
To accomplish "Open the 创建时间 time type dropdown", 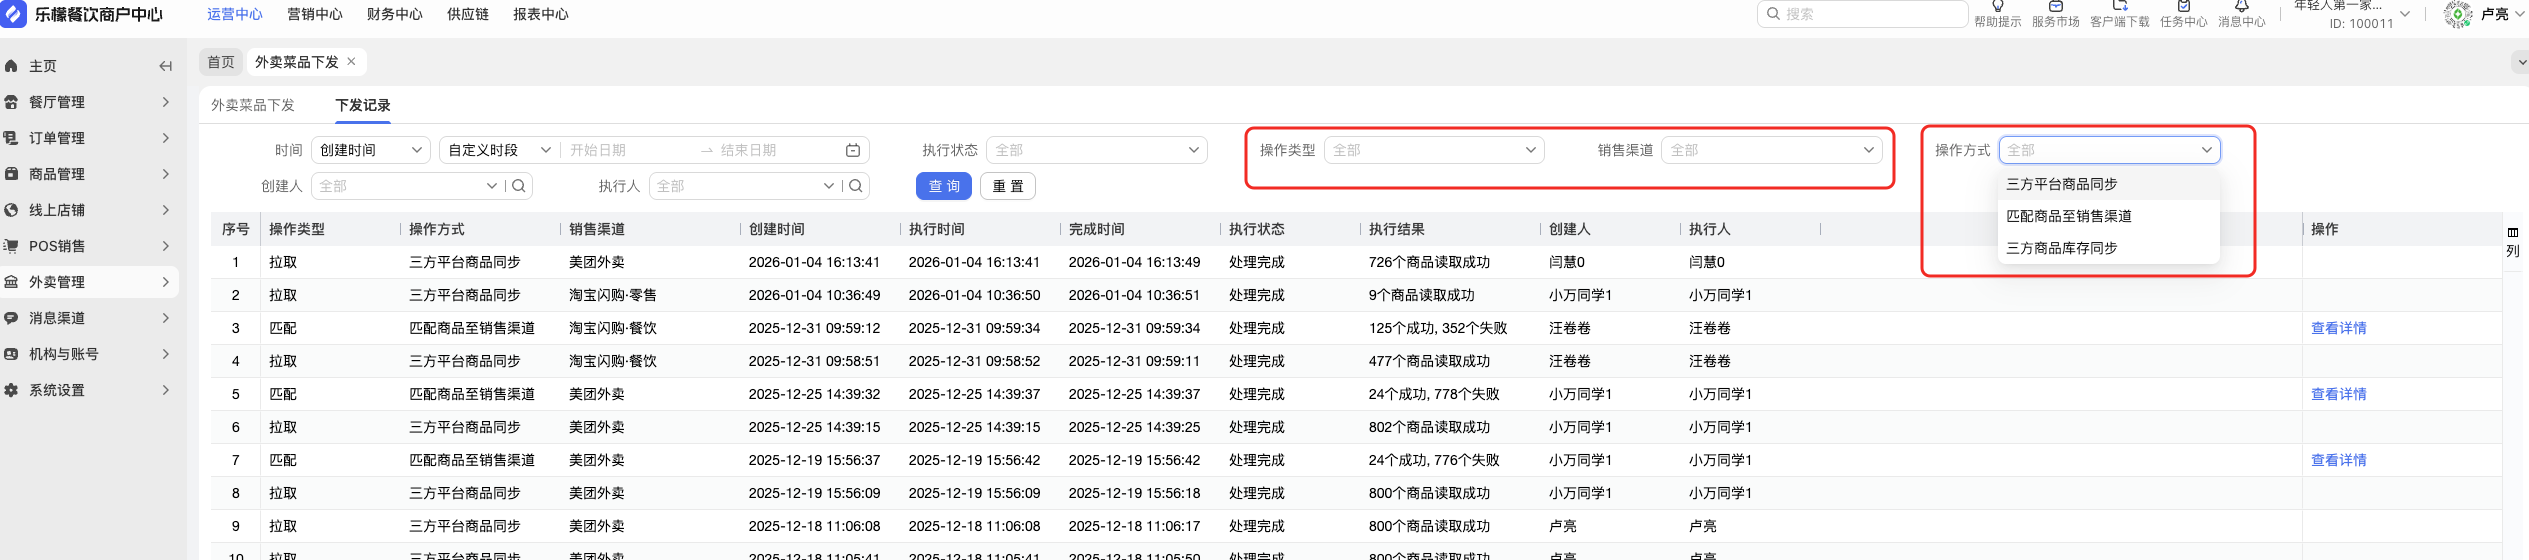I will point(371,150).
